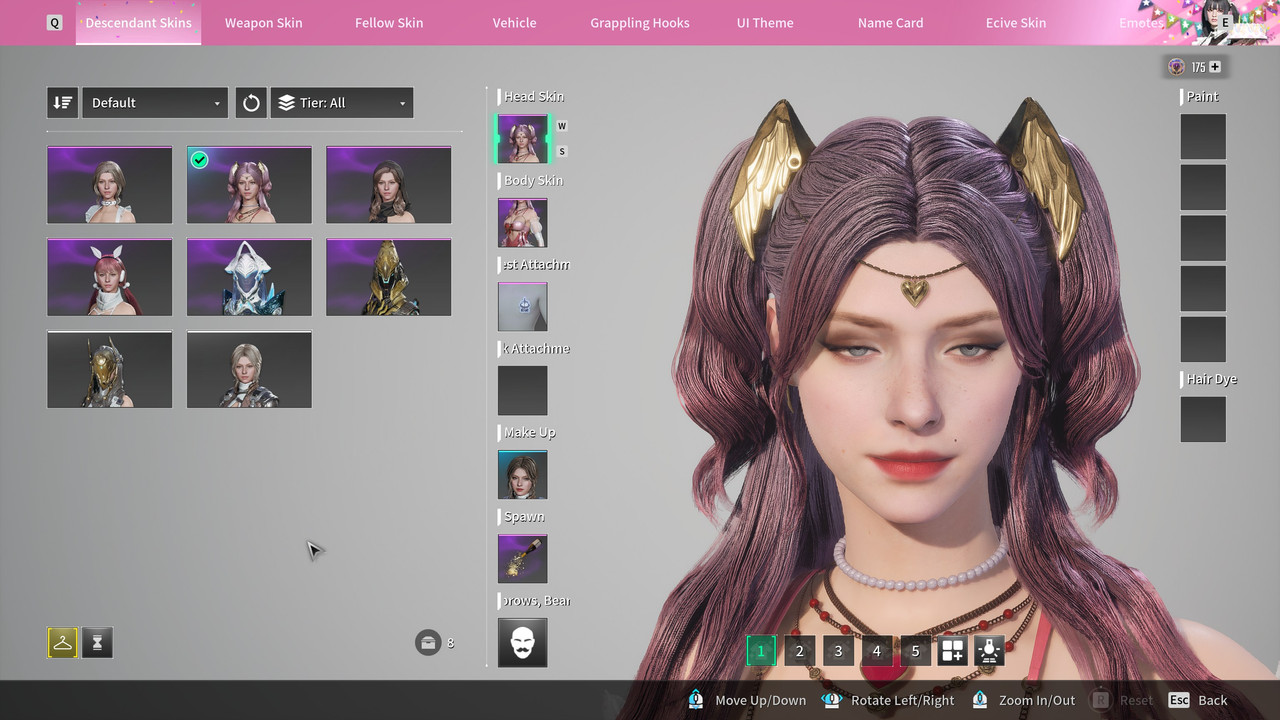Toggle the lighting lamp icon
This screenshot has height=720, width=1280.
990,651
